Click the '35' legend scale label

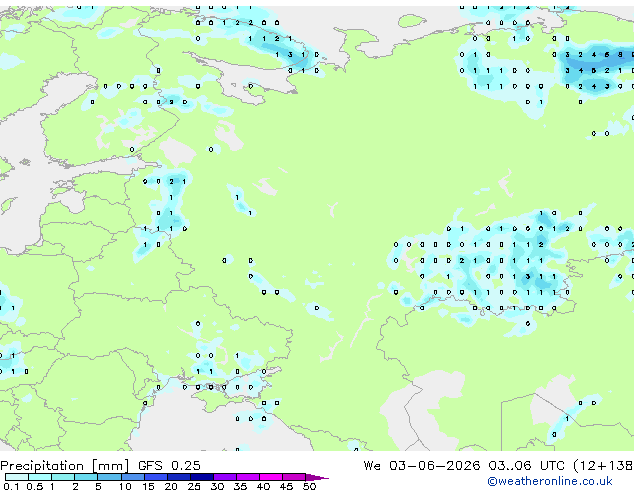pos(240,486)
